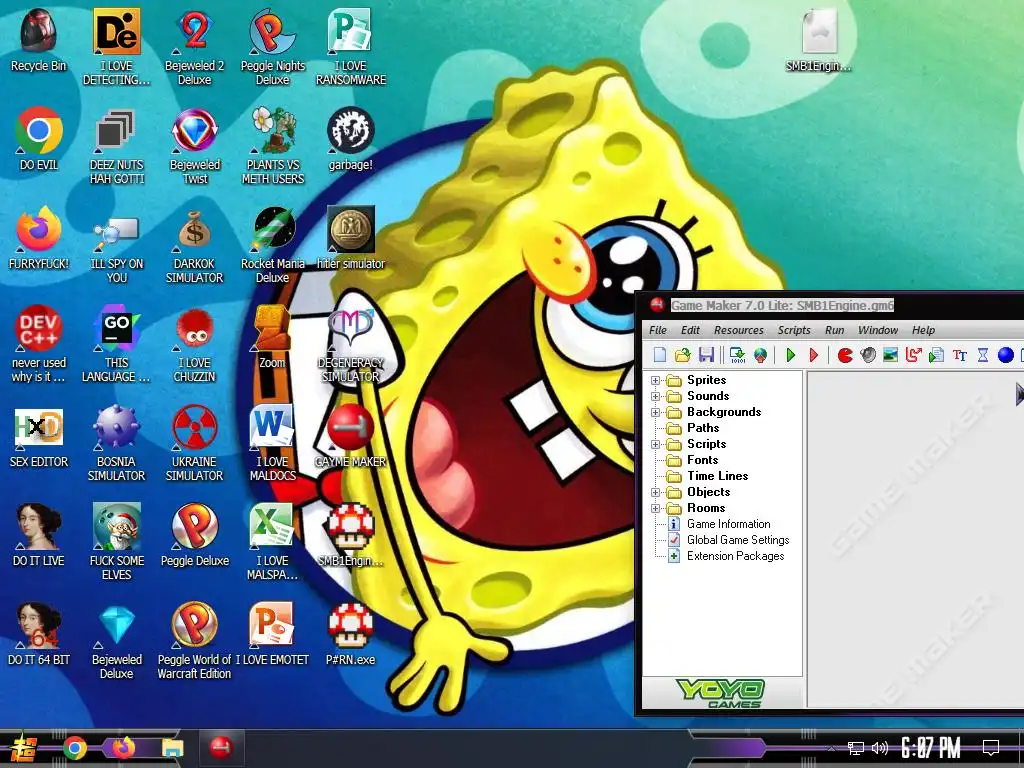Open Chrome from the taskbar
This screenshot has height=768, width=1024.
tap(74, 748)
